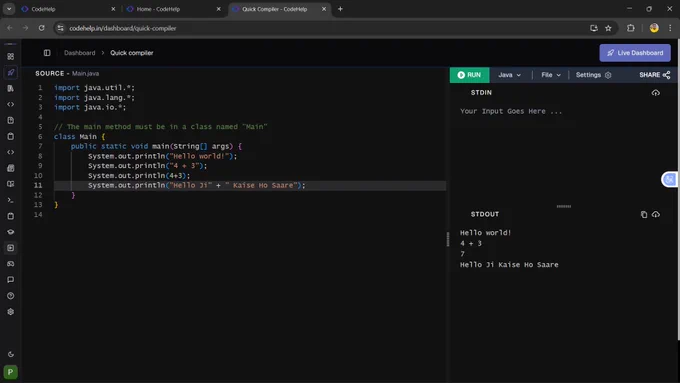Select the rocket quick compiler sidebar icon
680x383 pixels.
point(10,72)
